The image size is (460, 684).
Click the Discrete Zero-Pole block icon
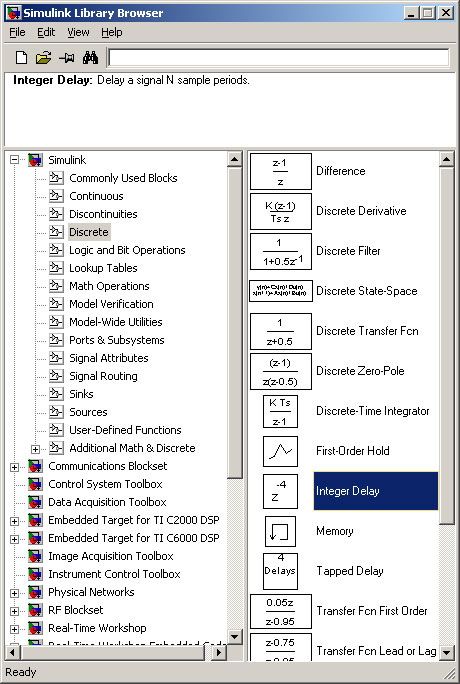(x=281, y=371)
